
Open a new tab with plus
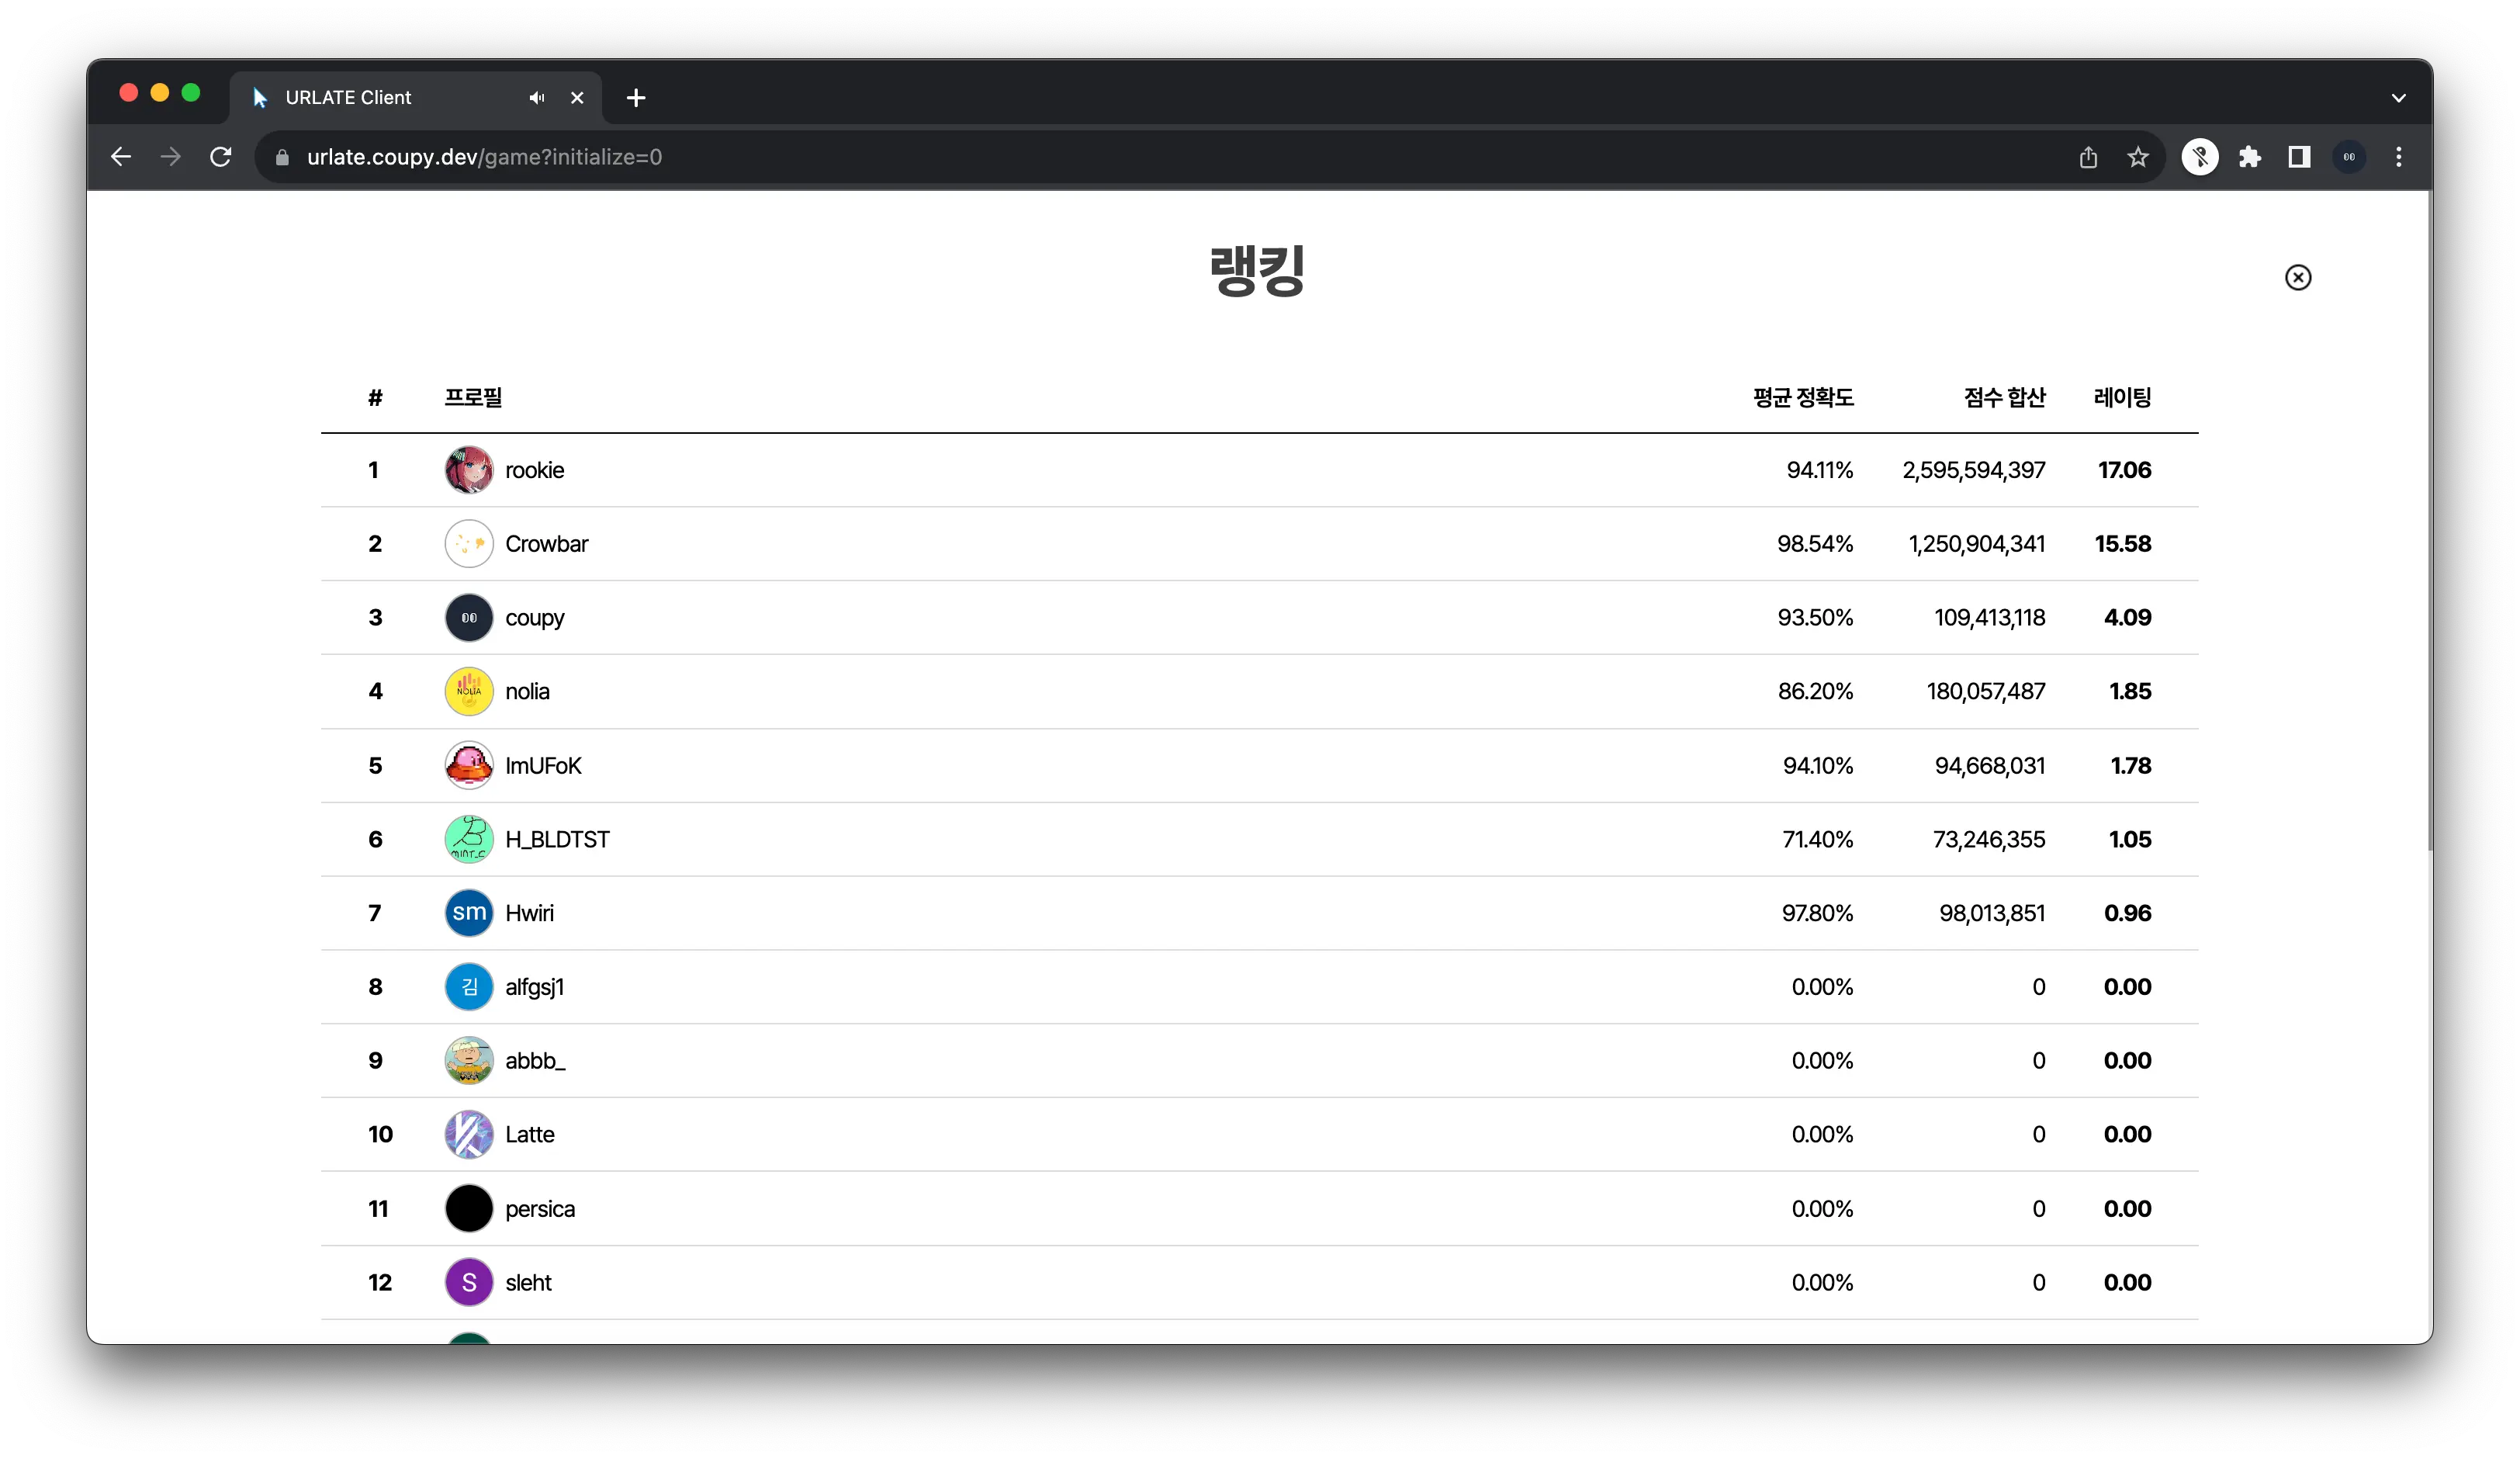click(x=636, y=98)
